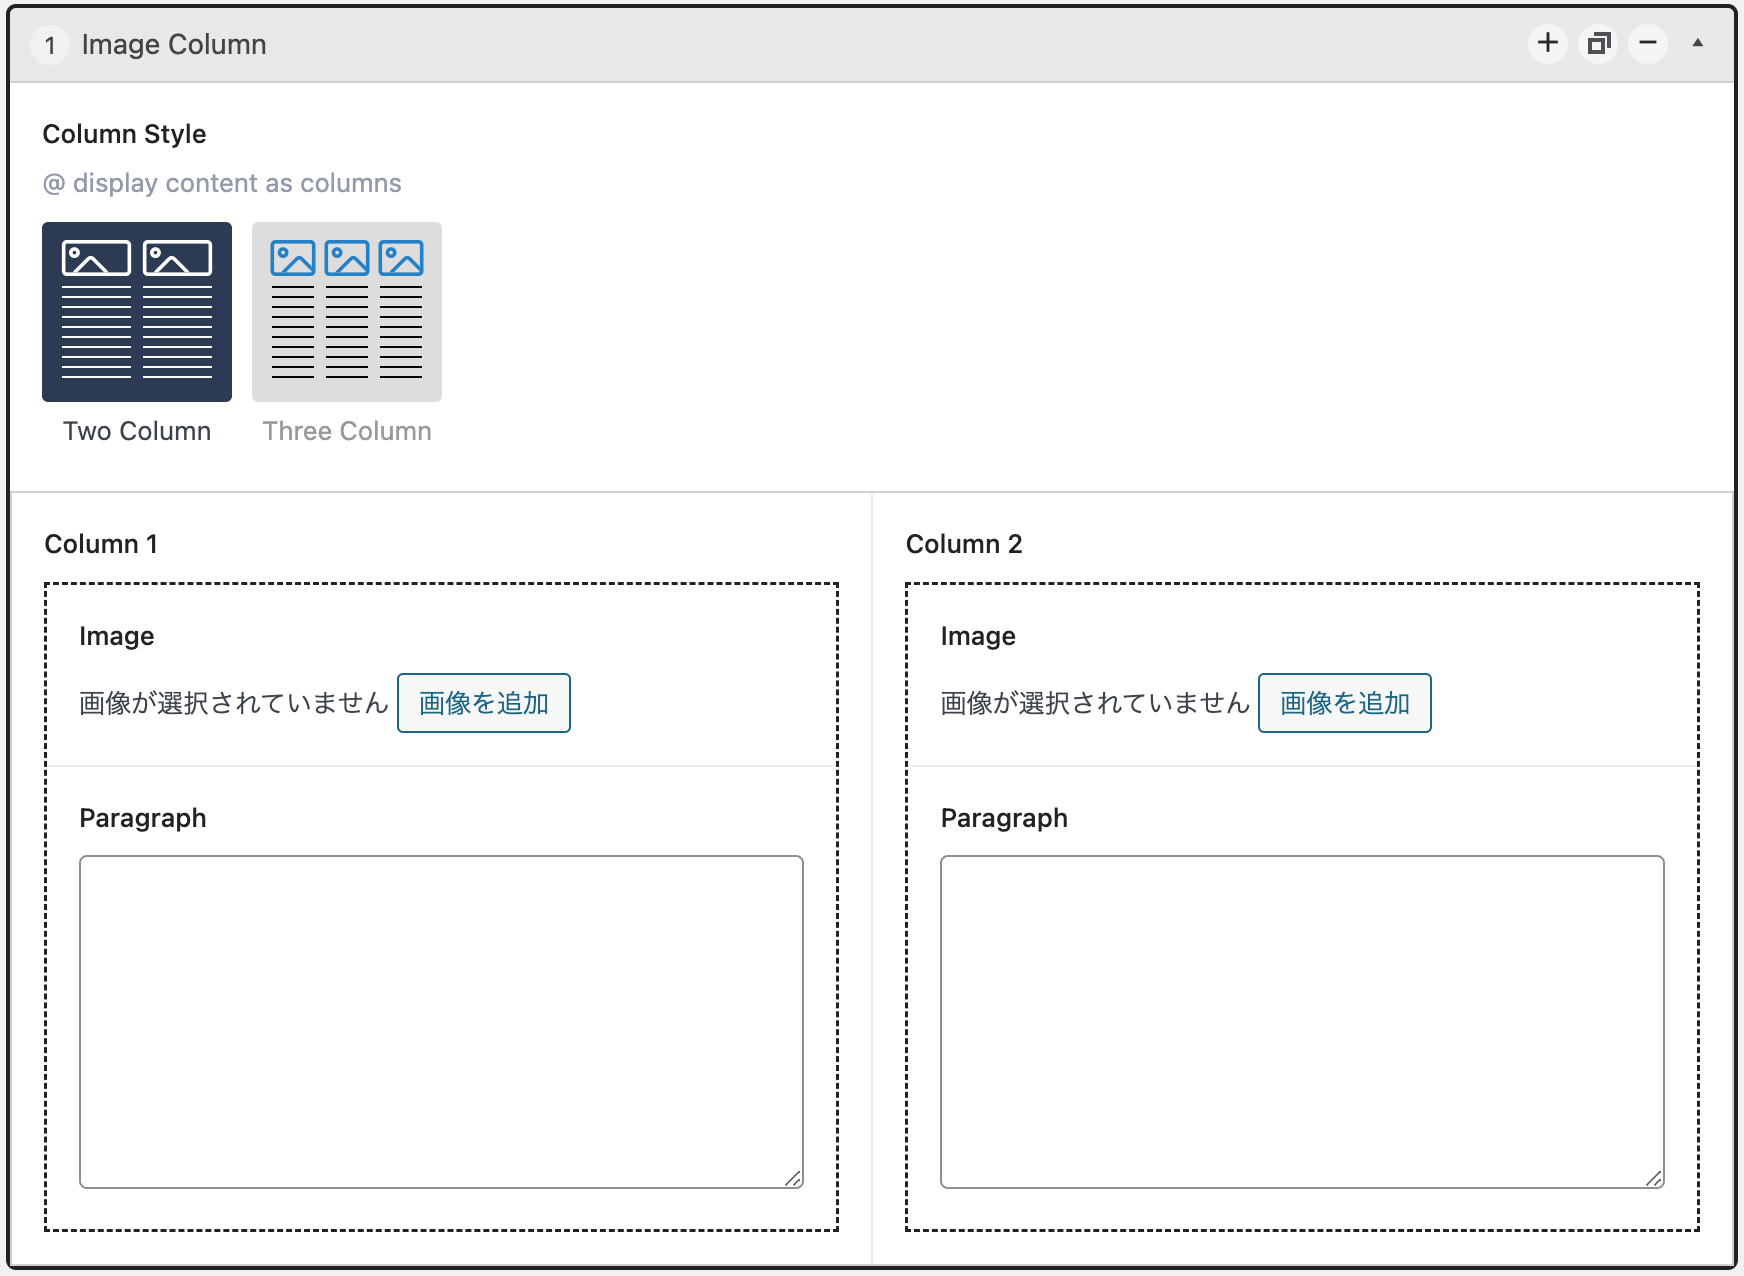The image size is (1744, 1276).
Task: Duplicate the Image Column layout
Action: (1598, 43)
